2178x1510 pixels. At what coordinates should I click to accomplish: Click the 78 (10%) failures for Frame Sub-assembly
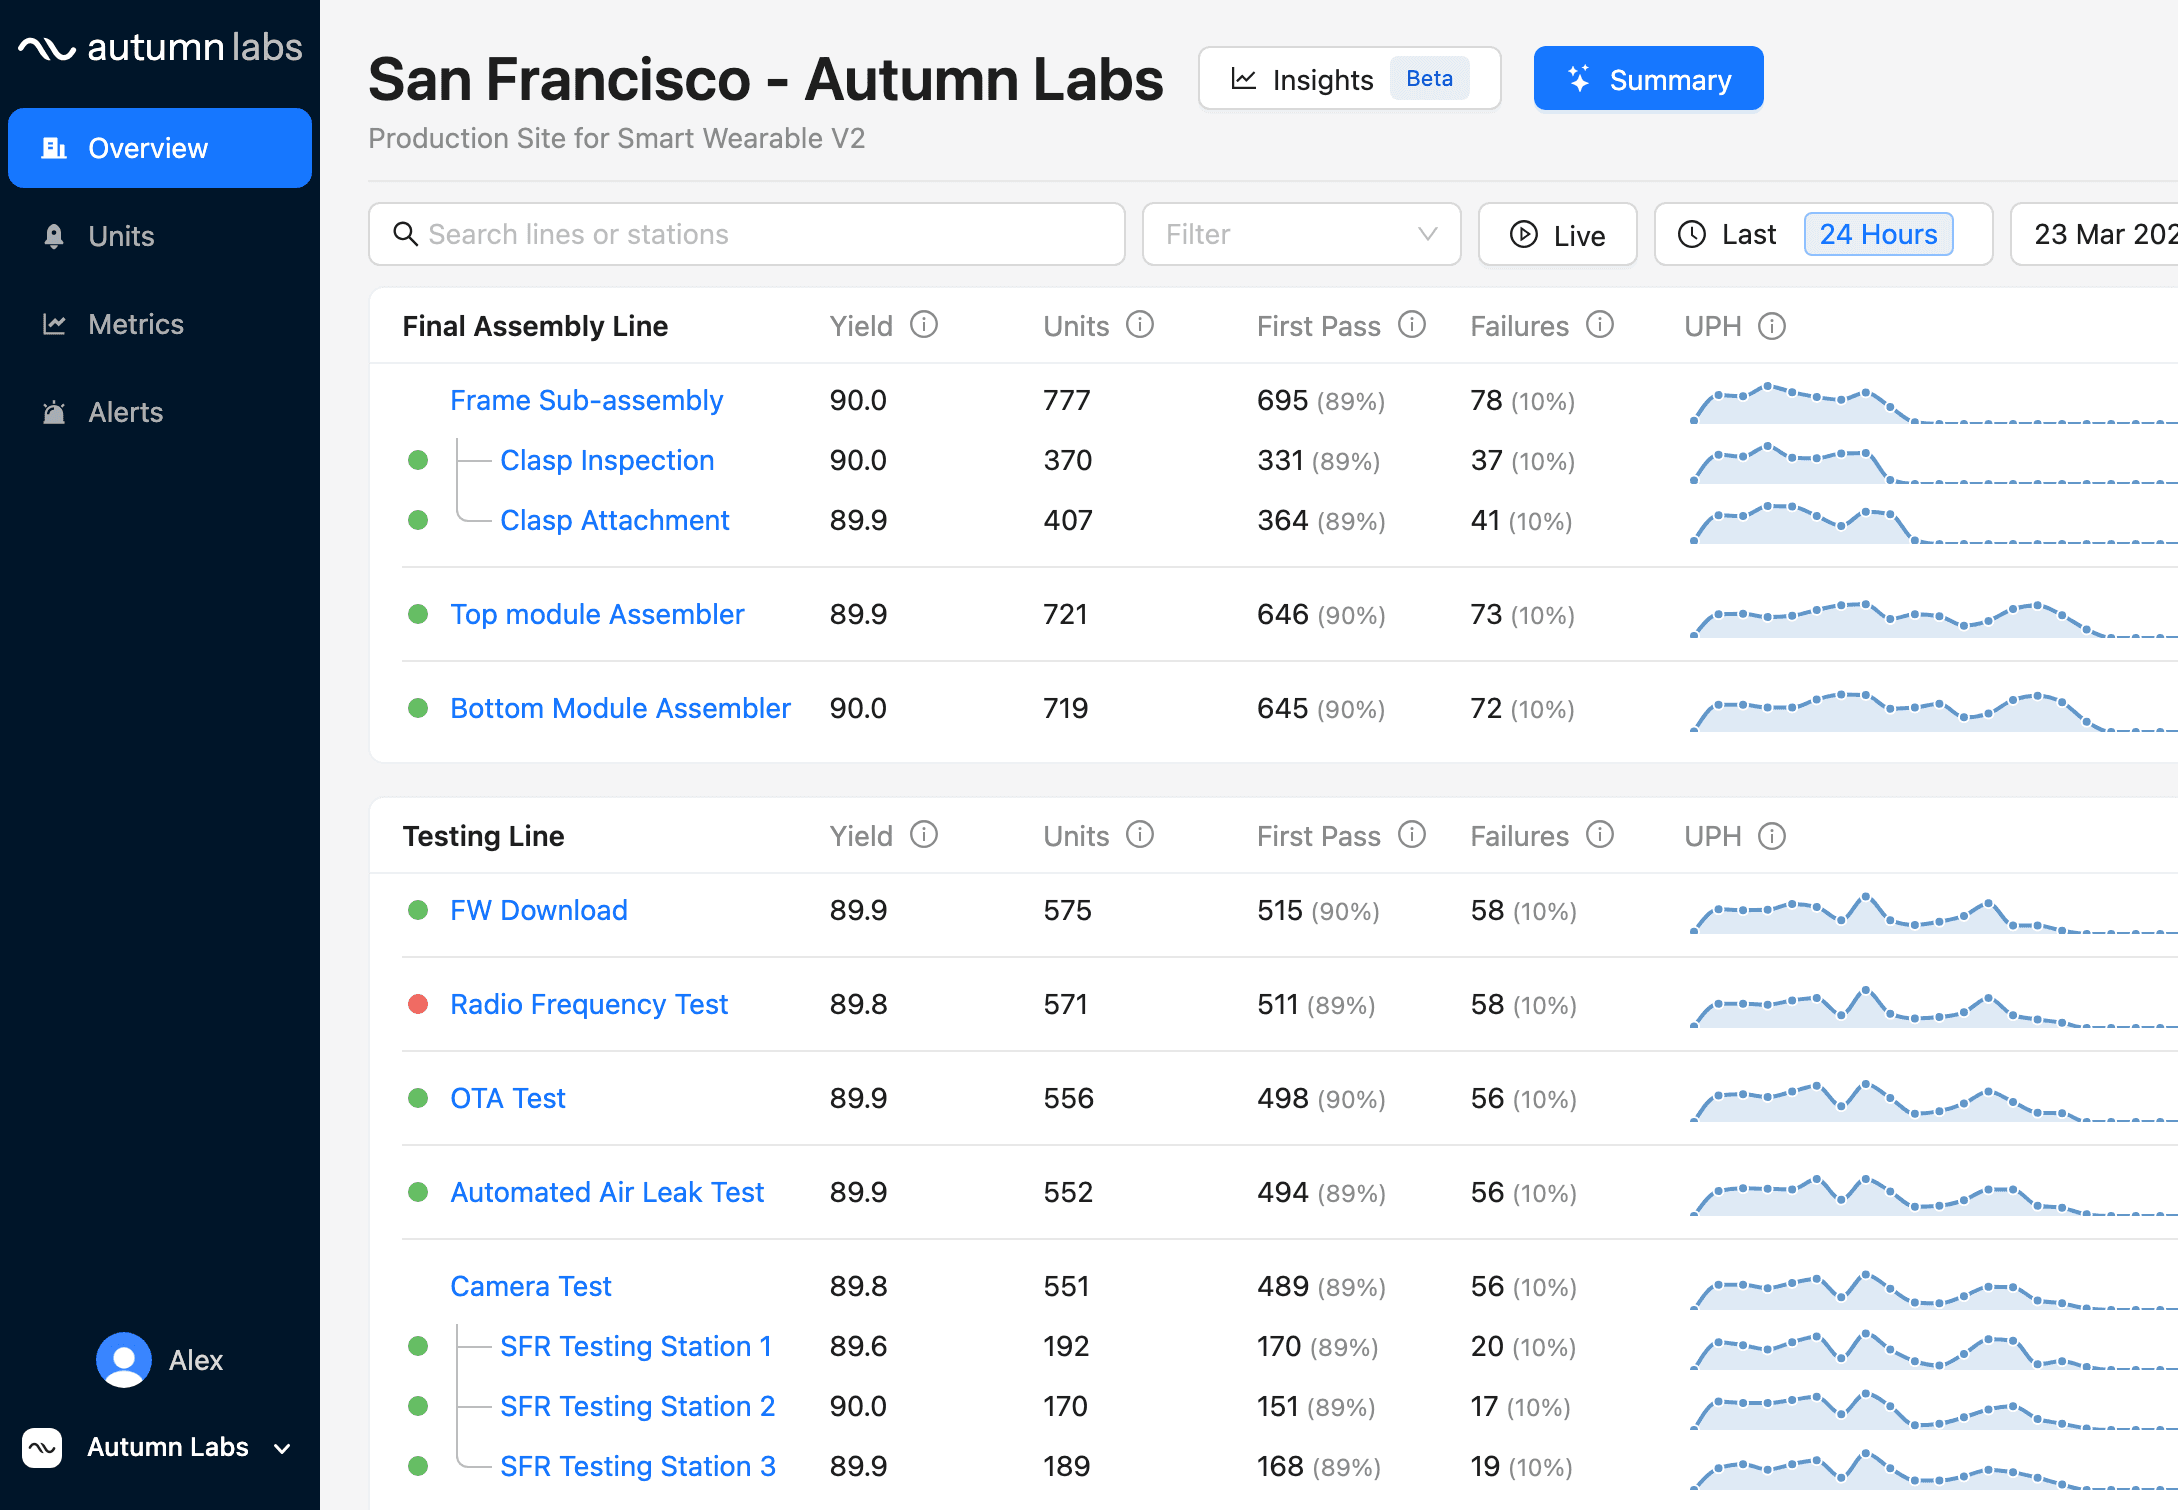tap(1522, 400)
